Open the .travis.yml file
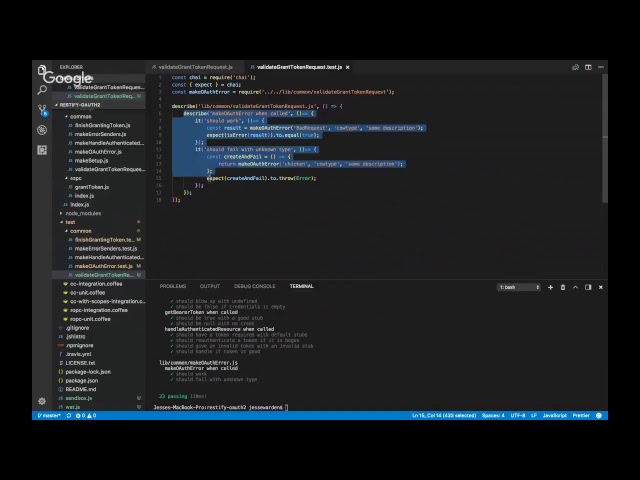The width and height of the screenshot is (640, 480). point(78,355)
